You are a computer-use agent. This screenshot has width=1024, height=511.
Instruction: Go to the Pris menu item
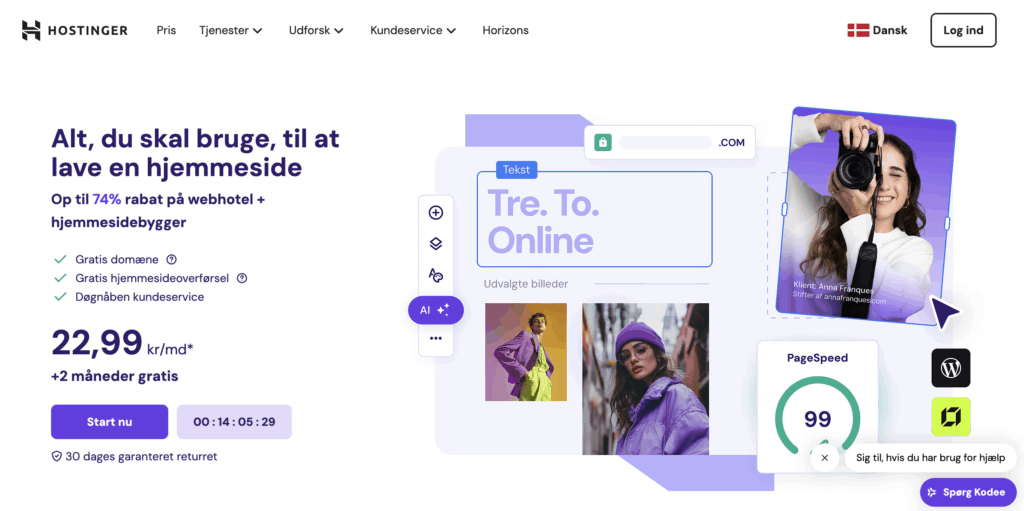[166, 30]
